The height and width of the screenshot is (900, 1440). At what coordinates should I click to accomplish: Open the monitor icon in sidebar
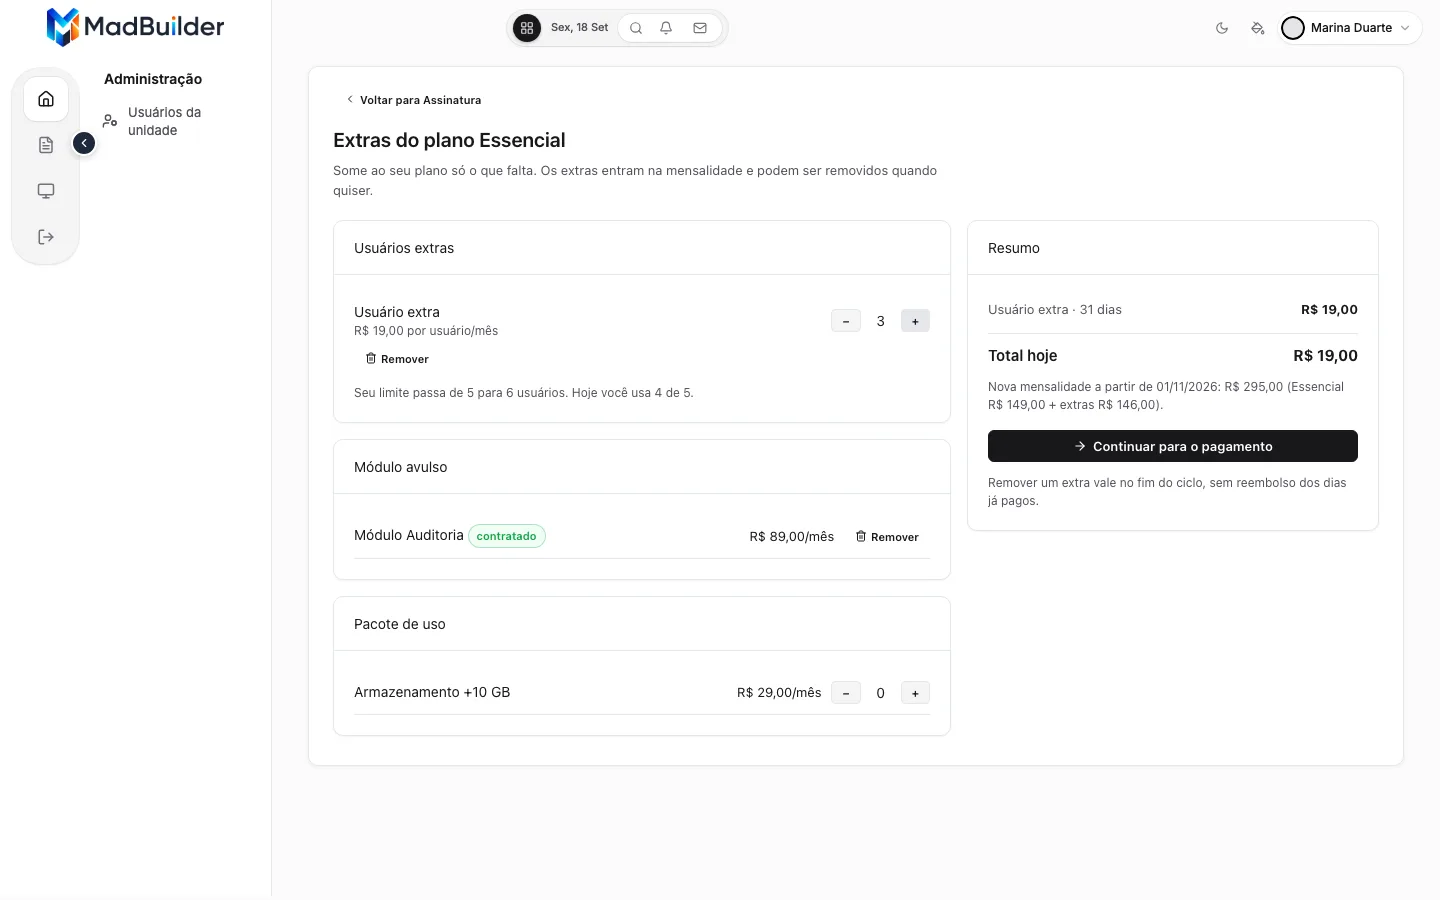[x=46, y=191]
